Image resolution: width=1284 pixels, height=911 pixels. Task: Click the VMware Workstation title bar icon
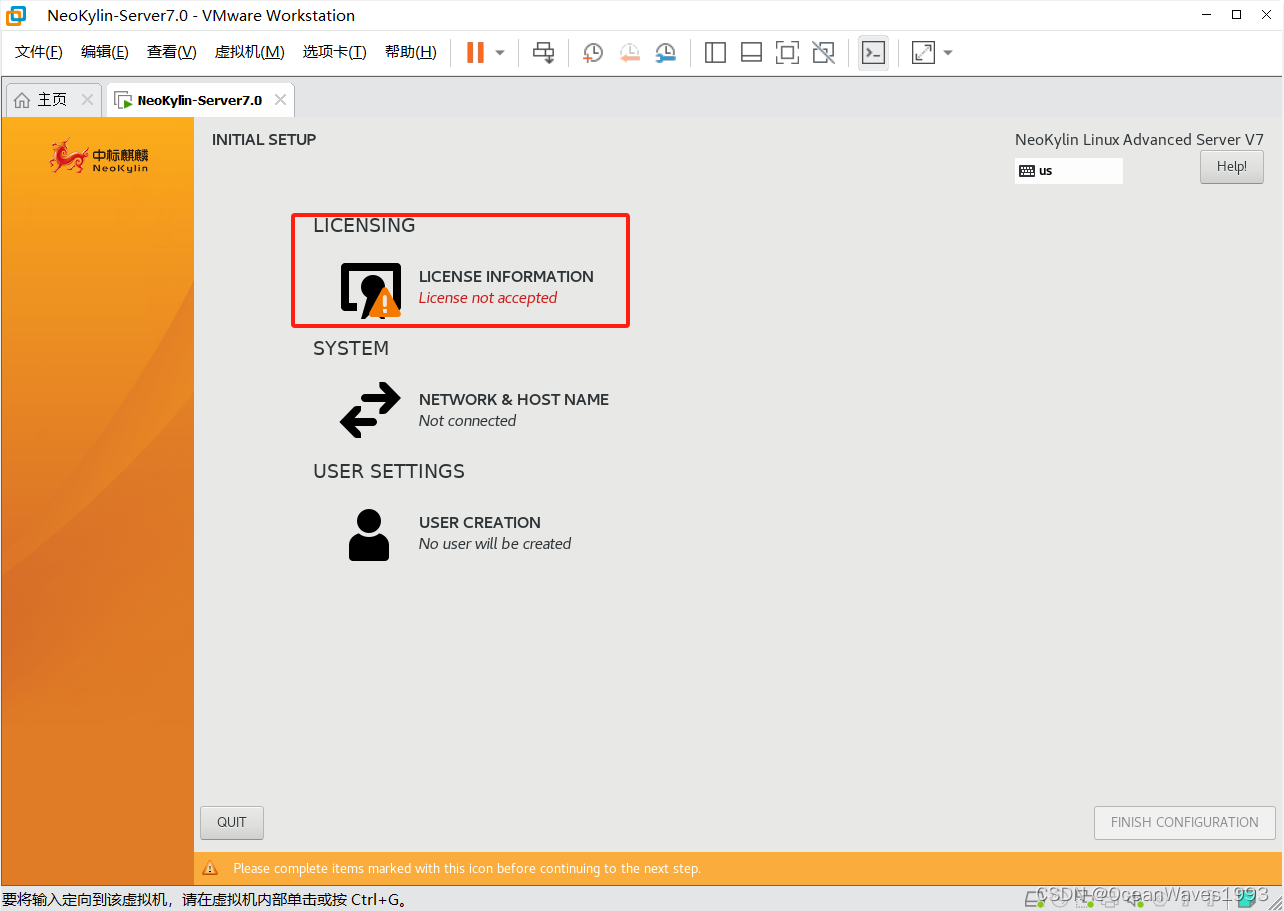point(16,15)
